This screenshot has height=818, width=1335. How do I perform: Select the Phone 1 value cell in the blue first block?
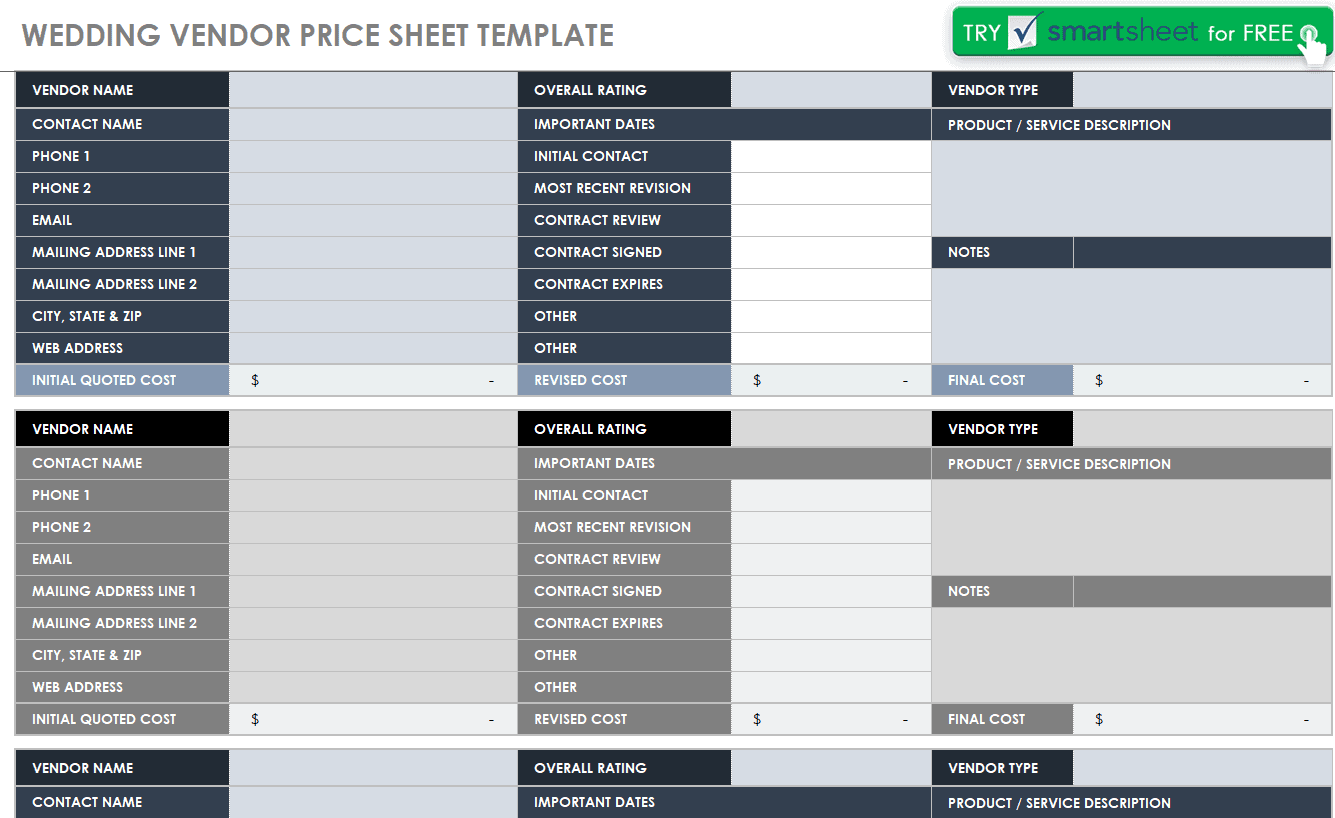pos(373,156)
